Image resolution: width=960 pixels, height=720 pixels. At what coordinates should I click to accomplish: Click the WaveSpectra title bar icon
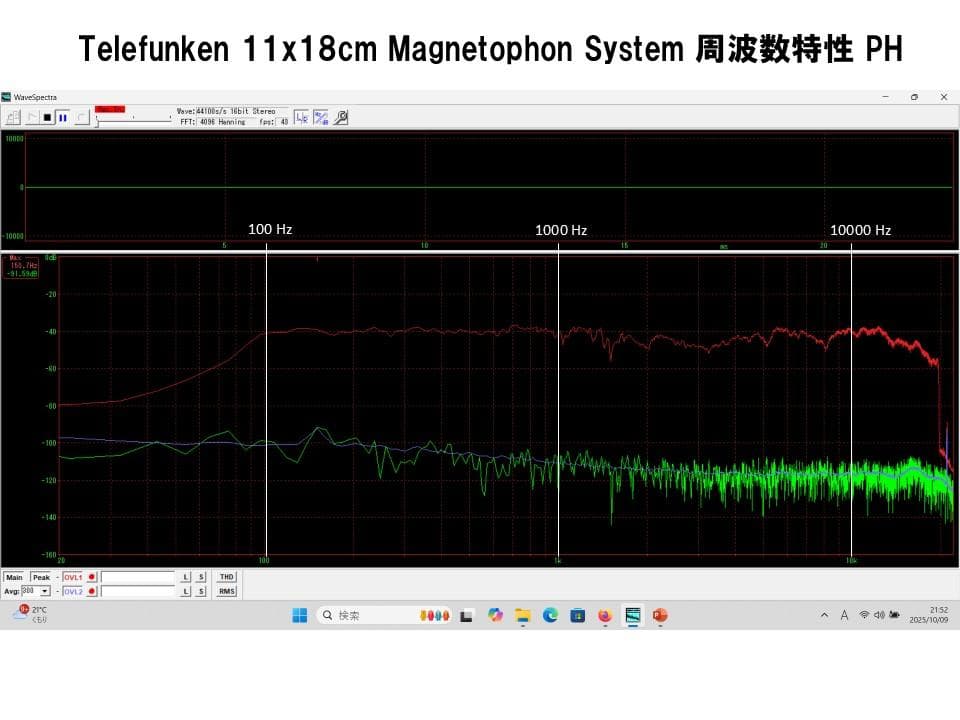point(7,97)
